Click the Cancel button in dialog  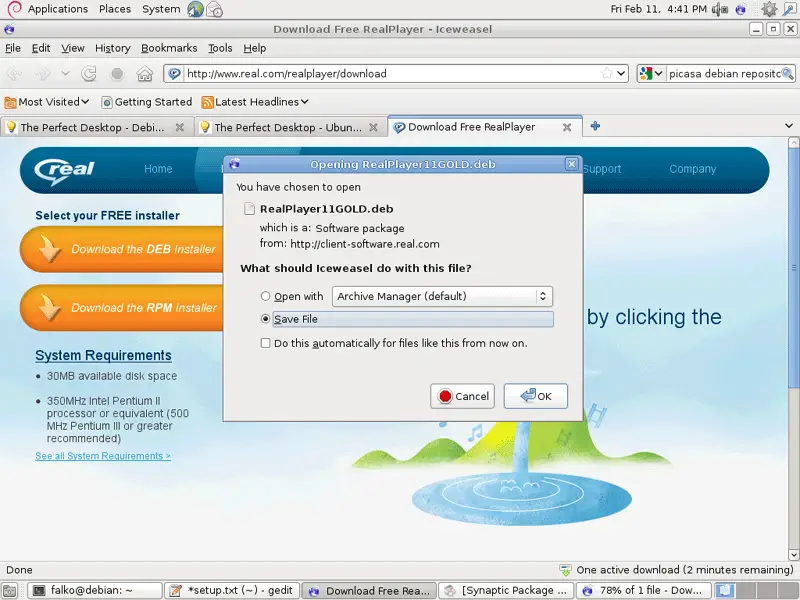pyautogui.click(x=462, y=396)
